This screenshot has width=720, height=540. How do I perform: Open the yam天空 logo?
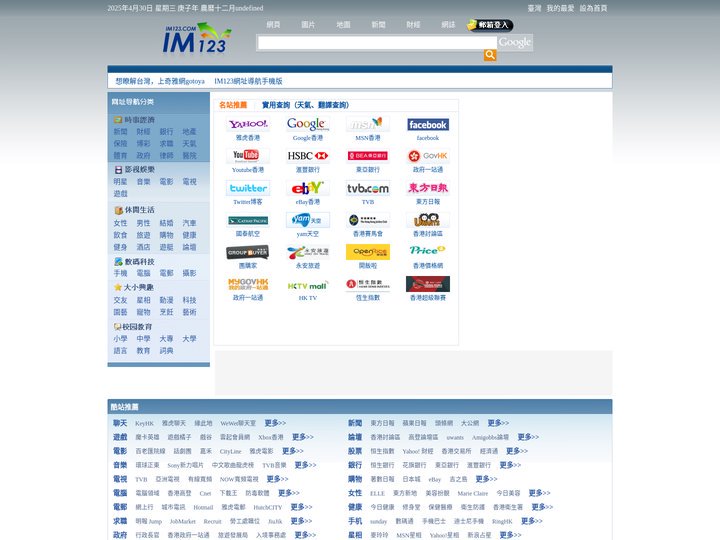(308, 220)
